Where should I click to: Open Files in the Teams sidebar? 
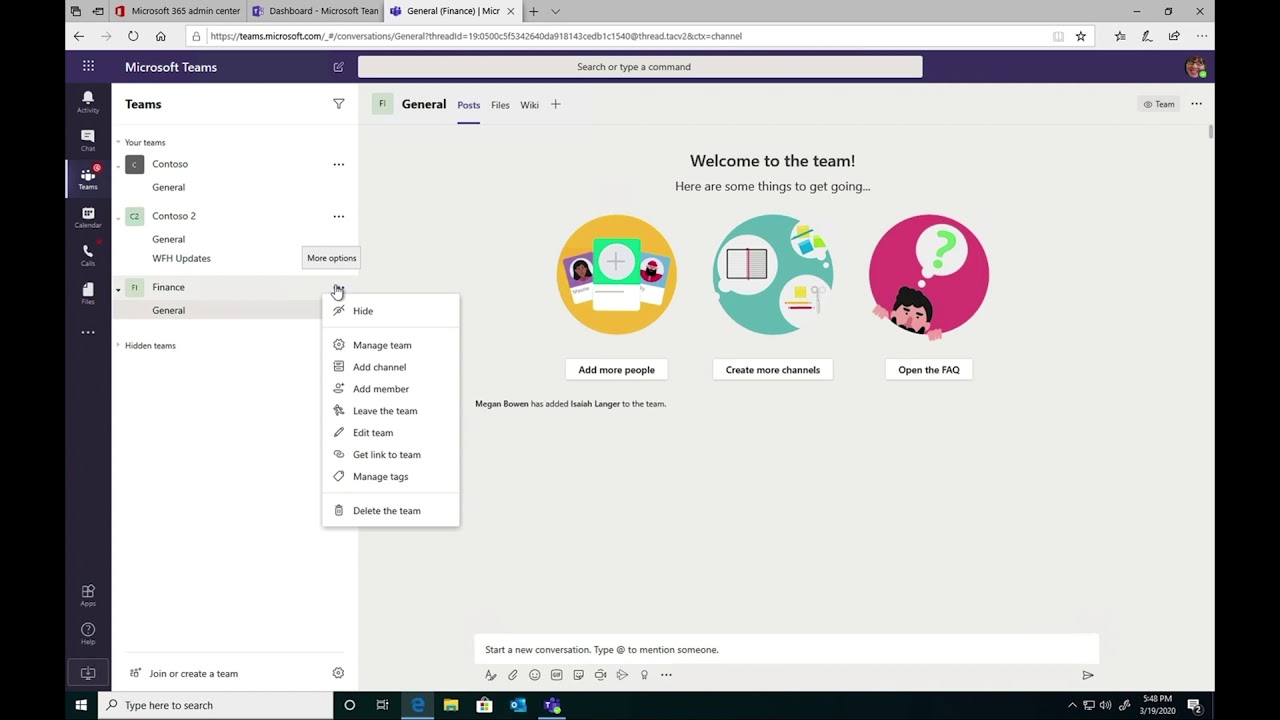point(88,293)
